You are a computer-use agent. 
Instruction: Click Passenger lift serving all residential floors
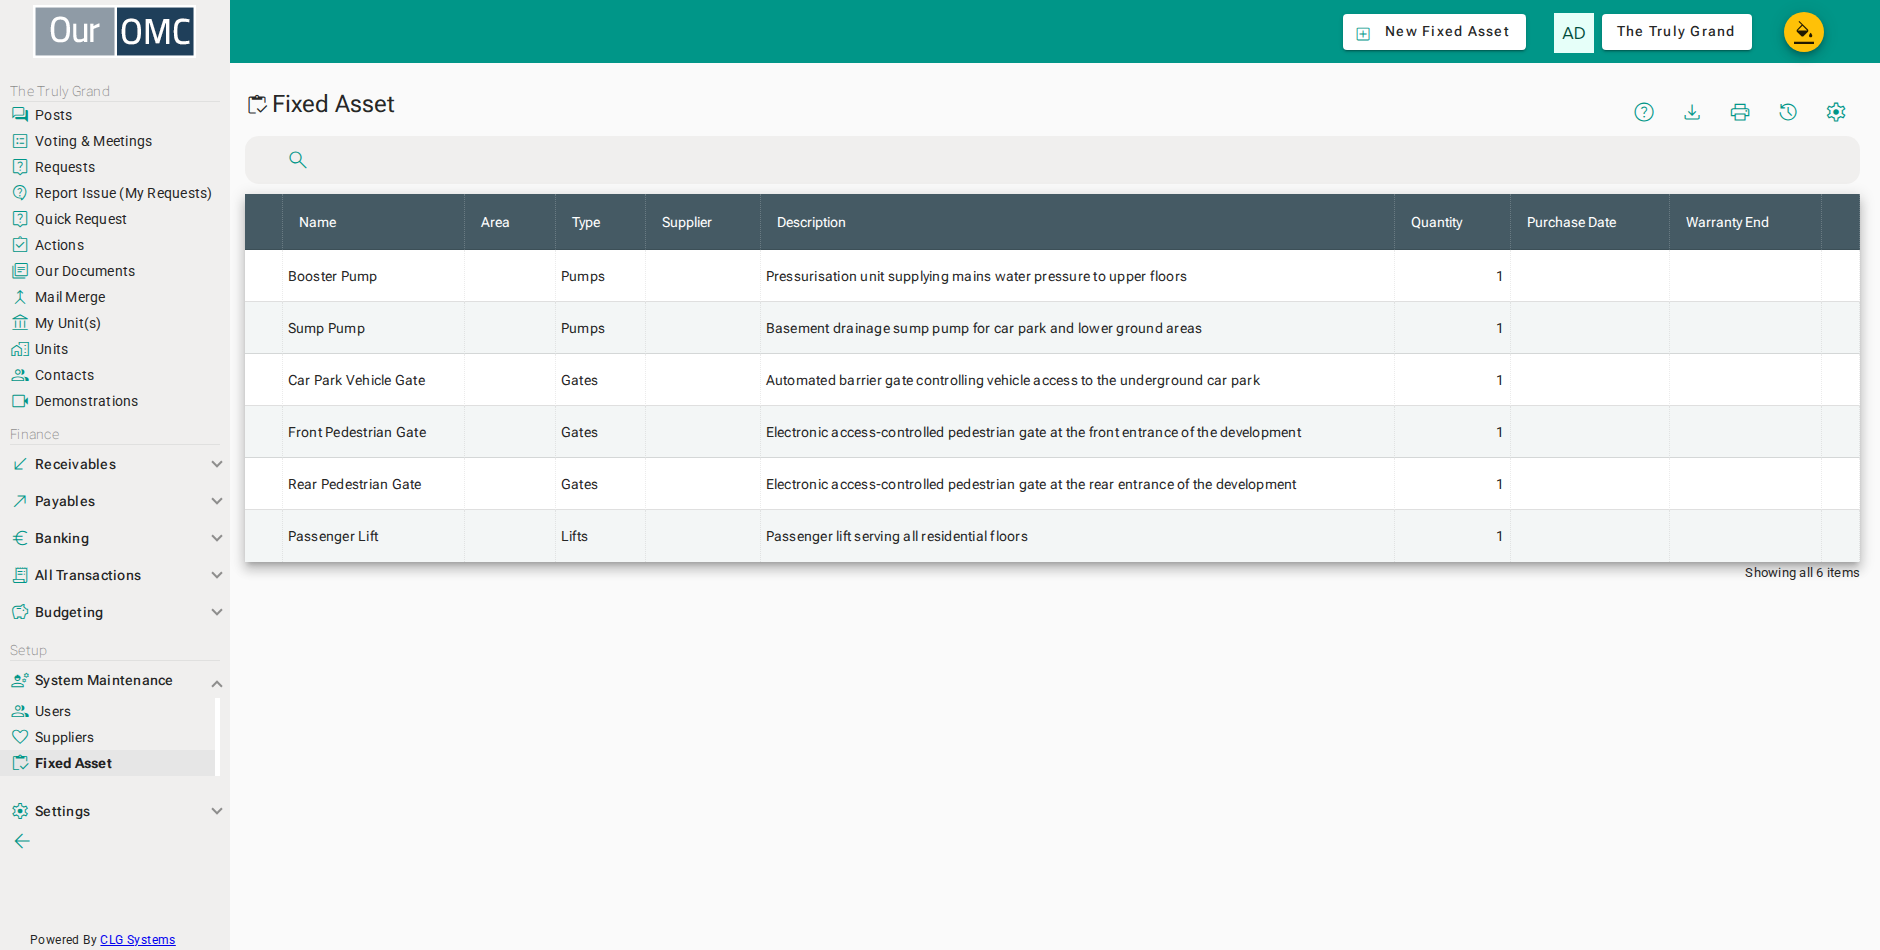point(897,536)
